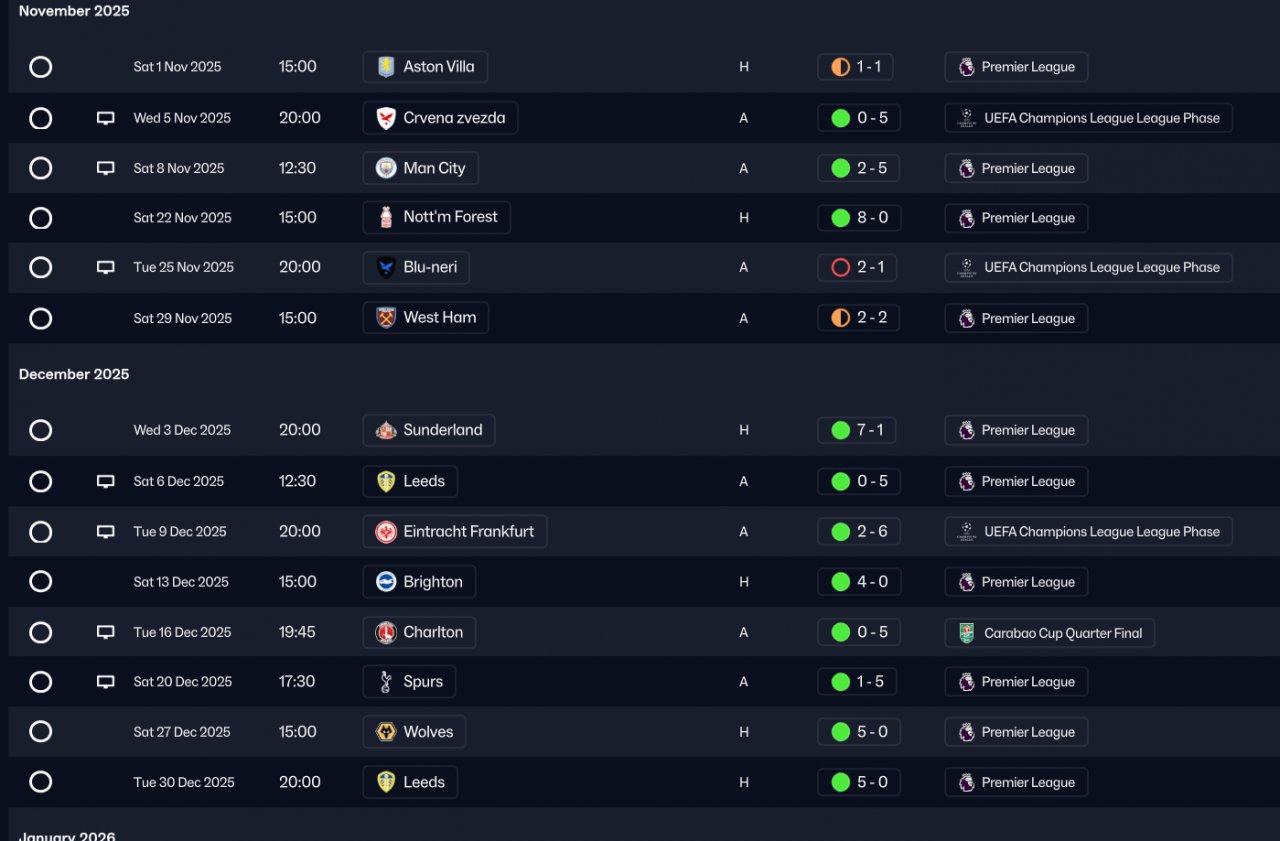Viewport: 1280px width, 841px height.
Task: Click the Wolves club badge icon
Action: point(386,732)
